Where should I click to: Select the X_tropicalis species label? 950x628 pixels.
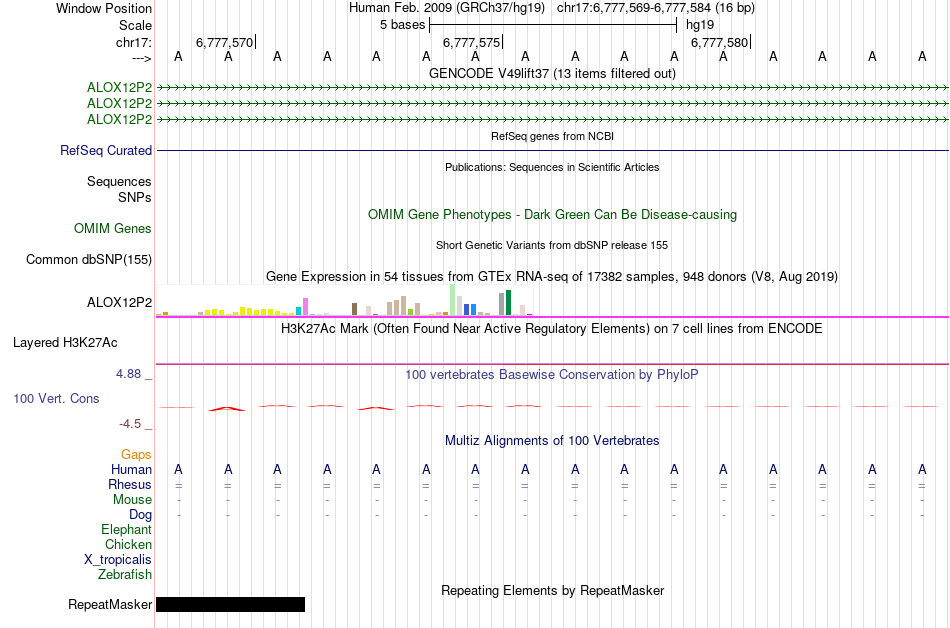coord(118,560)
